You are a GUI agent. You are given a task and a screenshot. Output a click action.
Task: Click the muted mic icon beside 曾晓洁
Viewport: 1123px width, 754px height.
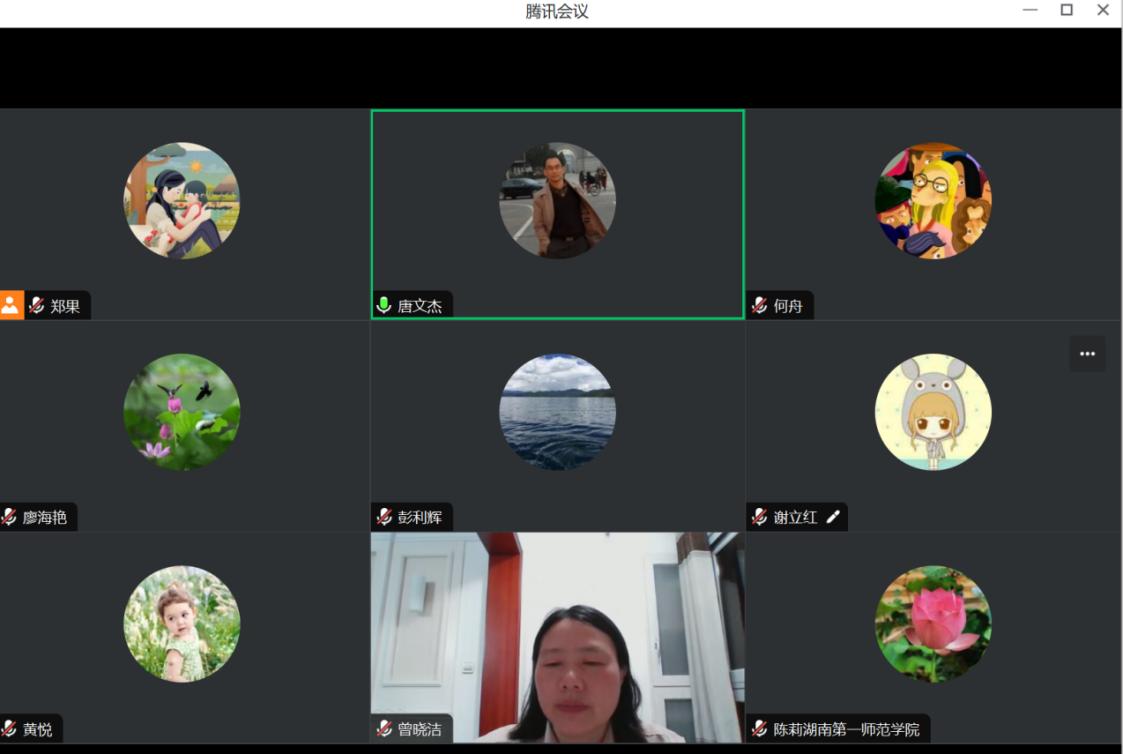pos(384,729)
